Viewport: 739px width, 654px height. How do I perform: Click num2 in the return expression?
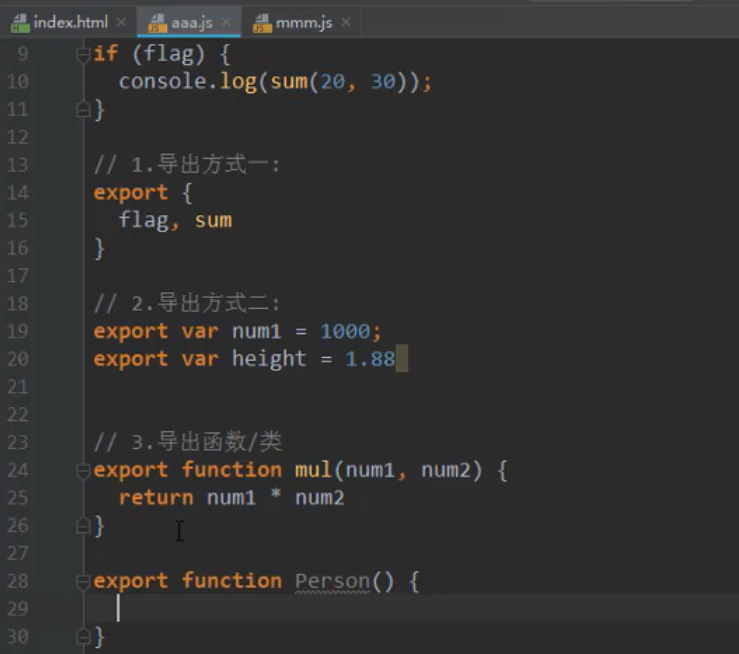(x=320, y=498)
